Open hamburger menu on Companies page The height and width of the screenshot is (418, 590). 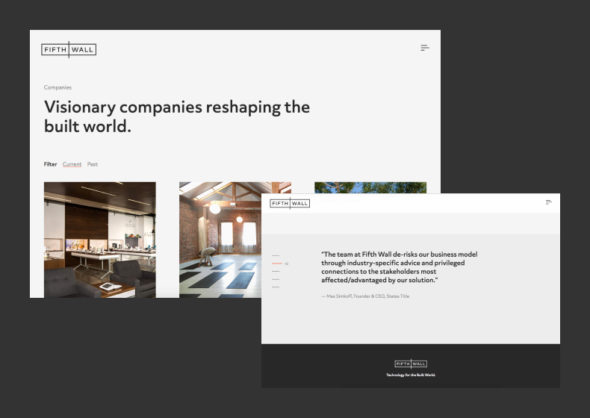click(424, 47)
